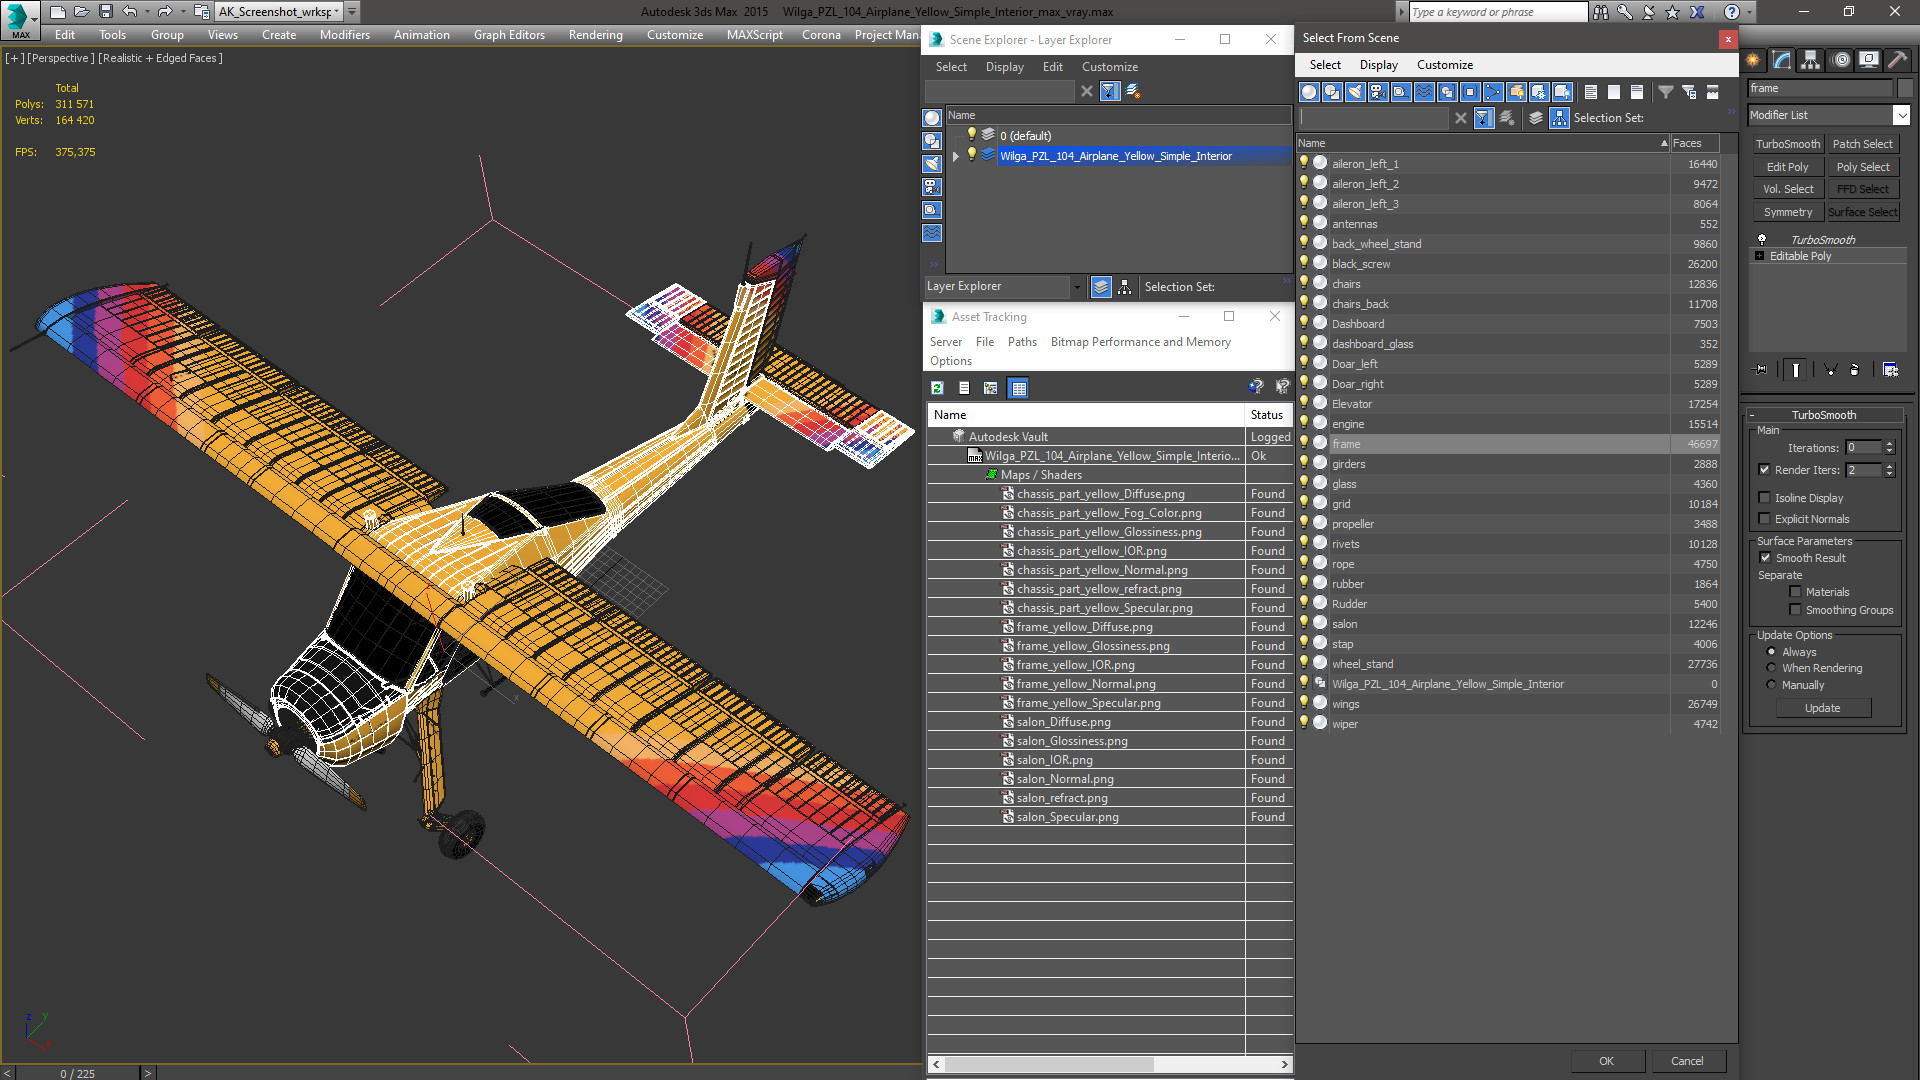Open the Motion command panel tab

1840,60
